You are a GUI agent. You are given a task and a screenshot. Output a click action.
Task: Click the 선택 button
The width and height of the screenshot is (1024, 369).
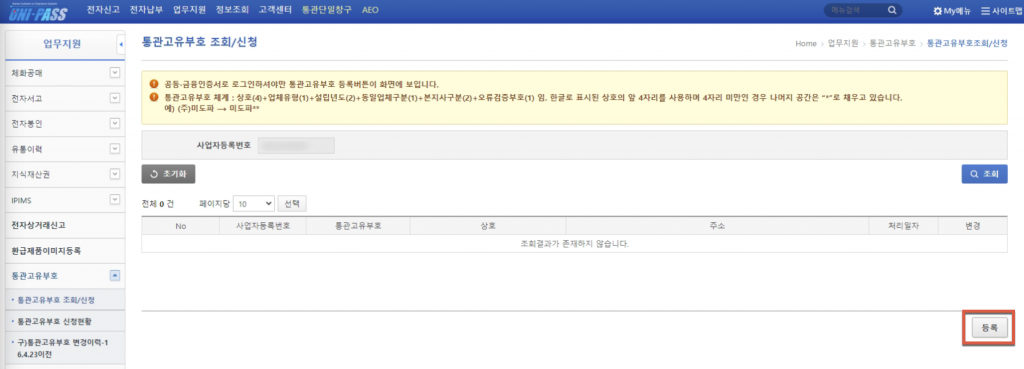(x=292, y=204)
